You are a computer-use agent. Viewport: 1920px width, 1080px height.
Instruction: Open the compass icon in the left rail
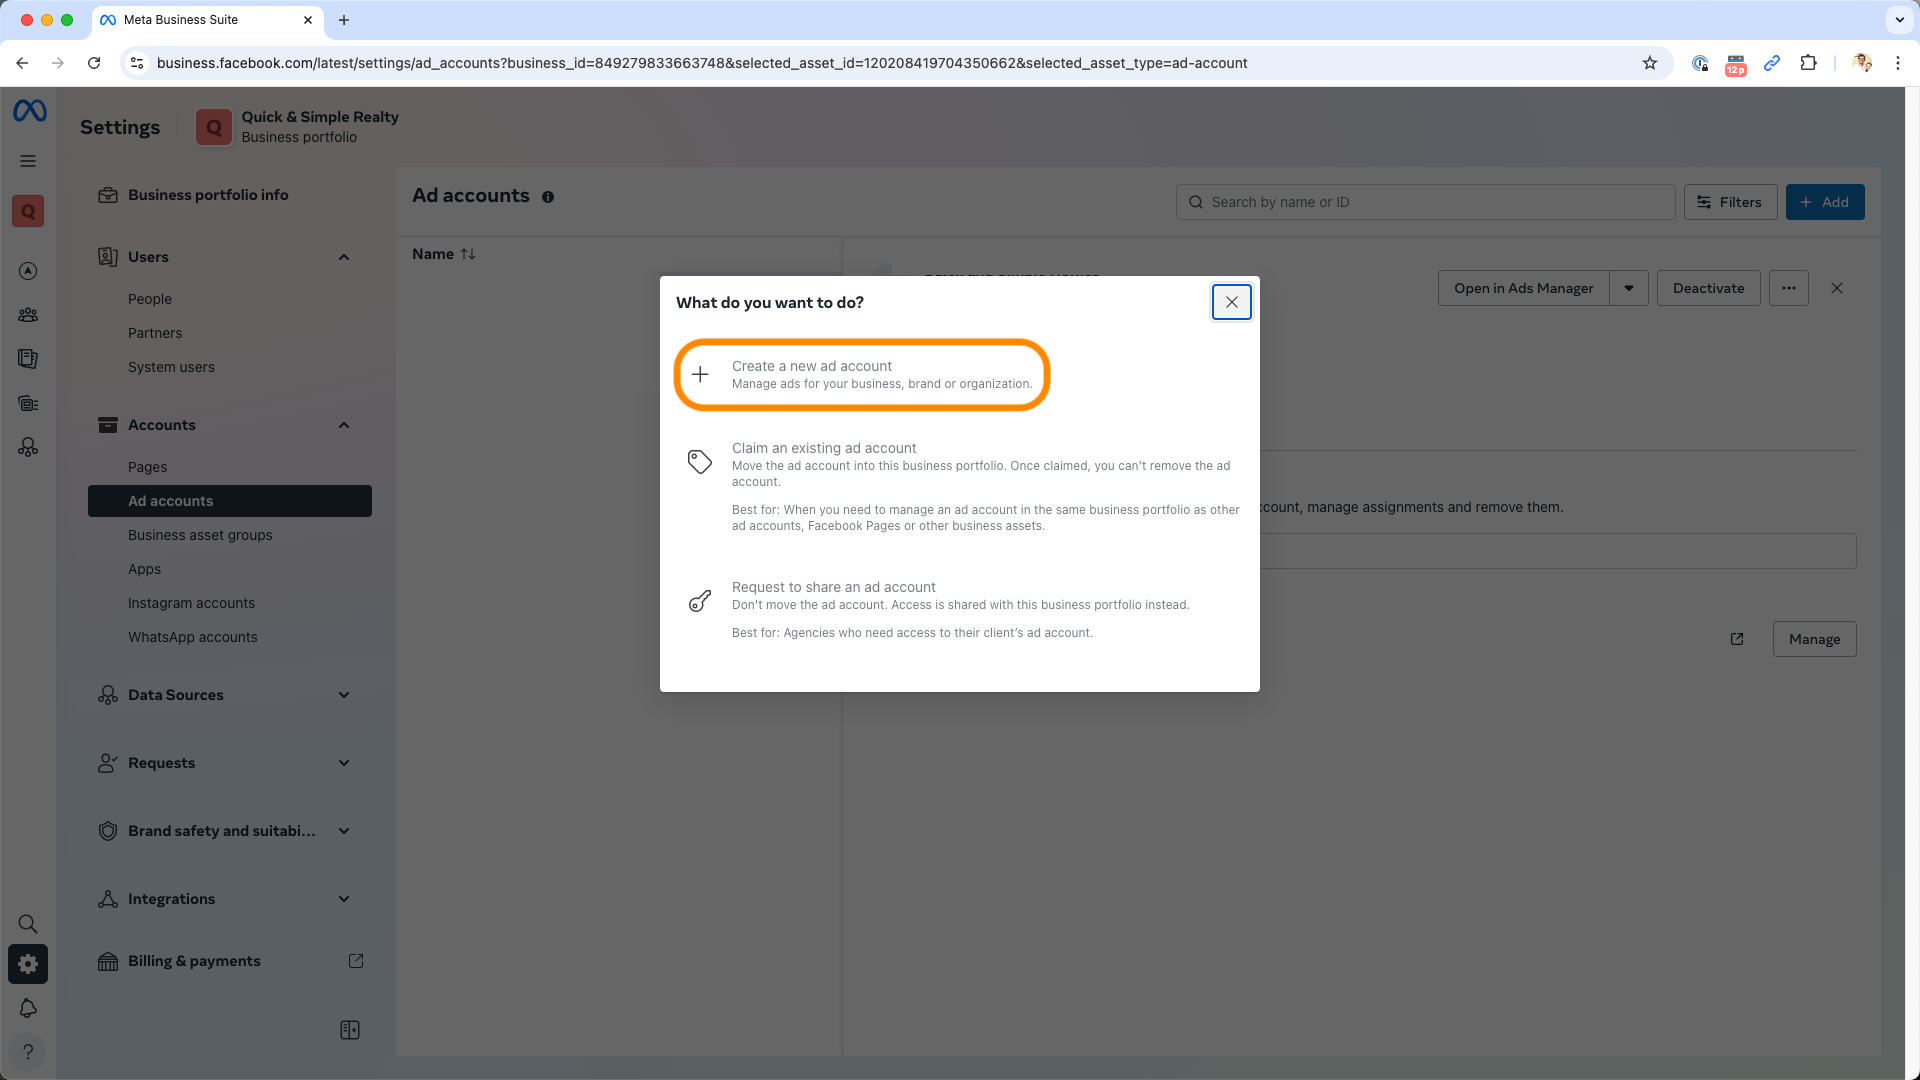(x=28, y=271)
